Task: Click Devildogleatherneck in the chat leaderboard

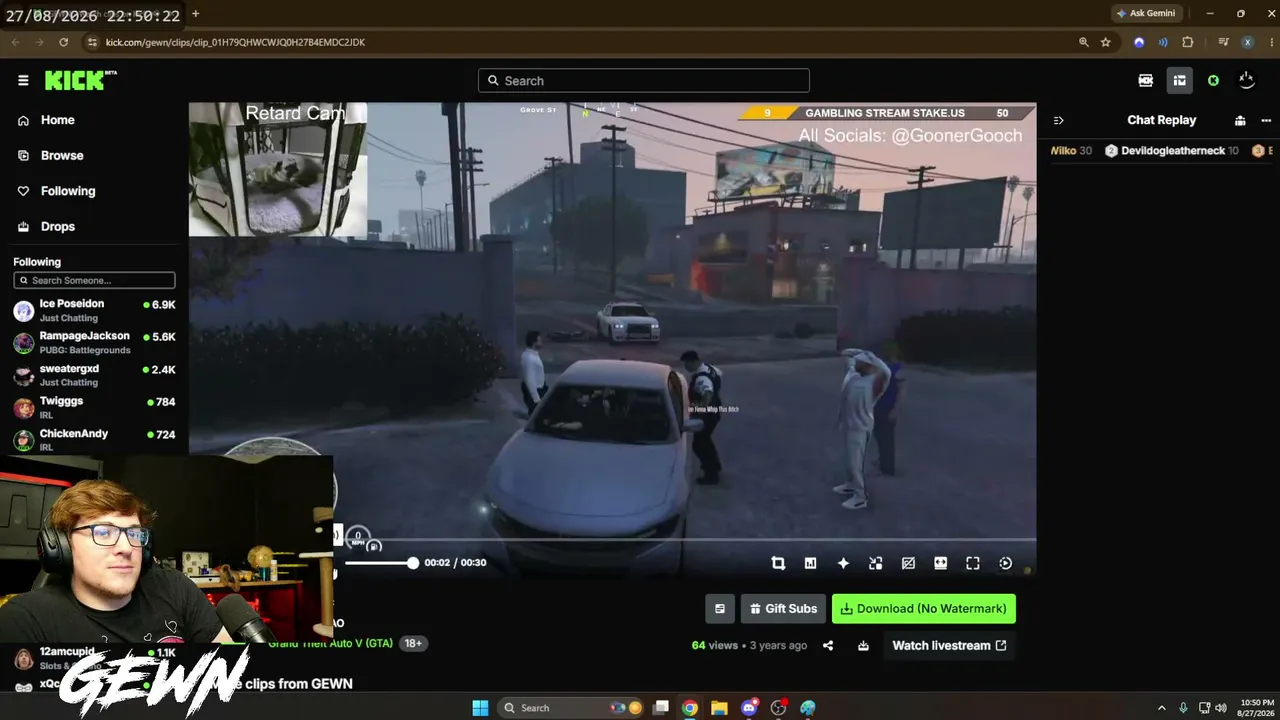Action: pyautogui.click(x=1172, y=151)
